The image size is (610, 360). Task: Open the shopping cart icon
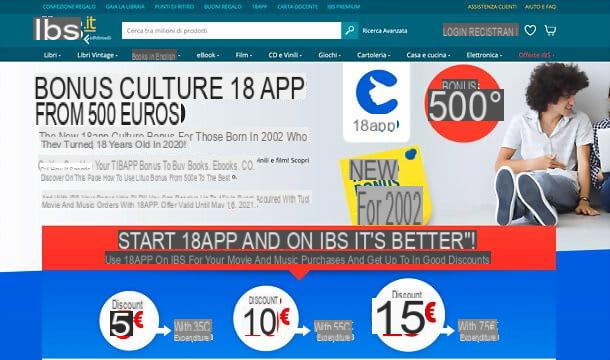tap(550, 30)
